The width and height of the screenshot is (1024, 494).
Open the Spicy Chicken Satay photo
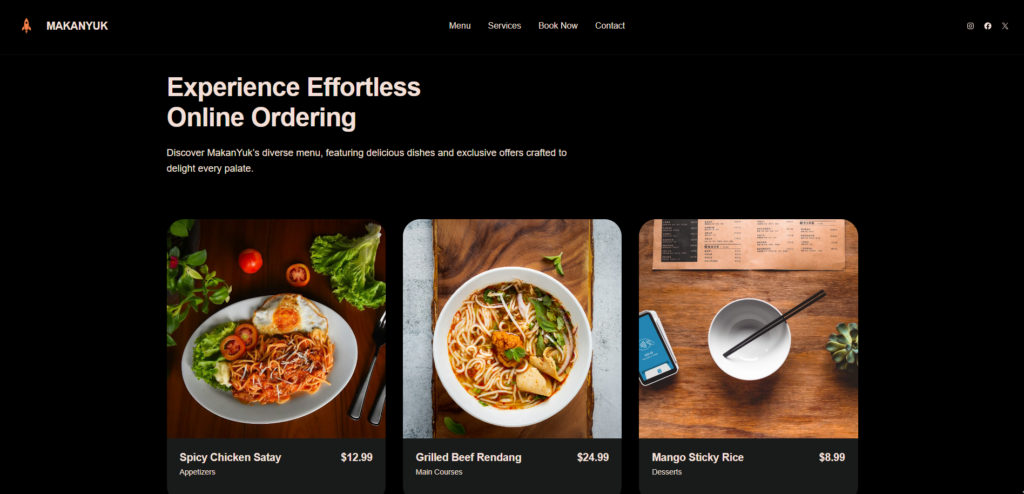coord(276,329)
